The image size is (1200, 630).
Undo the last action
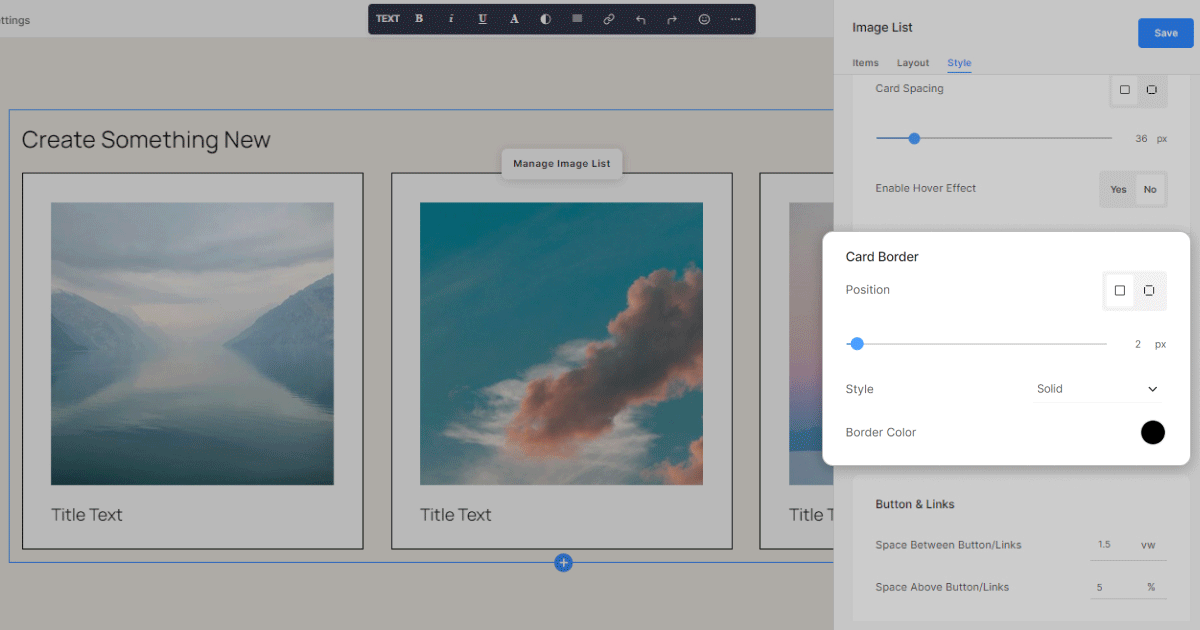point(641,19)
